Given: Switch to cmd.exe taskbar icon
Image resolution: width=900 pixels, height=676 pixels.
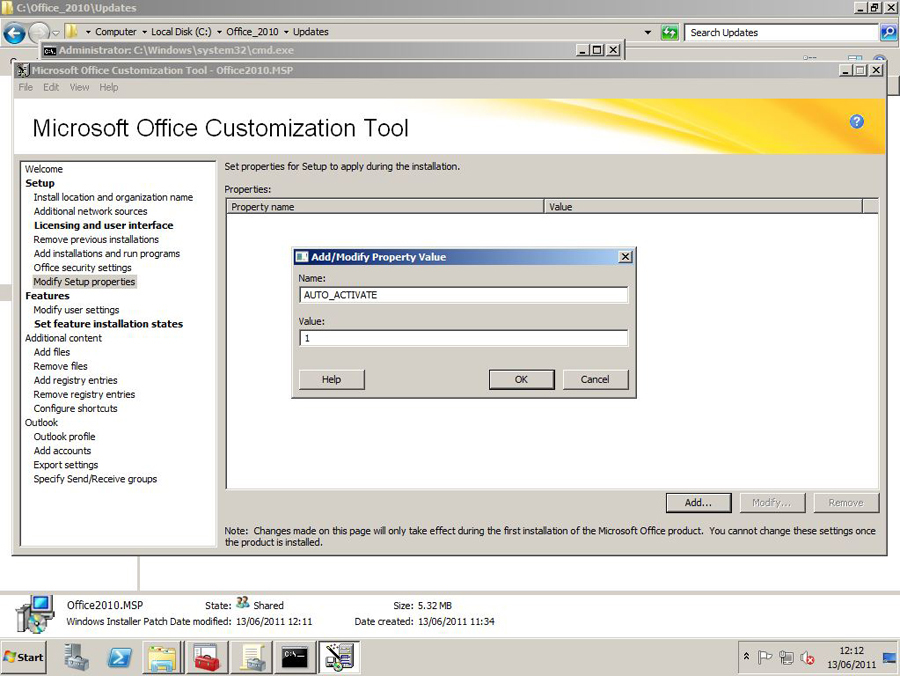Looking at the screenshot, I should pyautogui.click(x=294, y=658).
